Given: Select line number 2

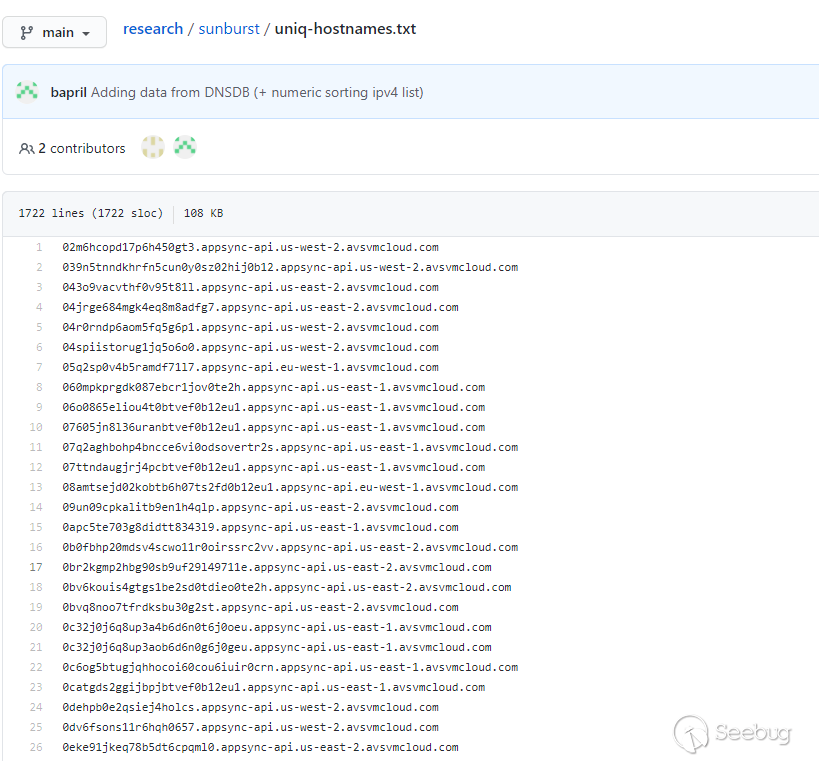Looking at the screenshot, I should click(x=39, y=267).
